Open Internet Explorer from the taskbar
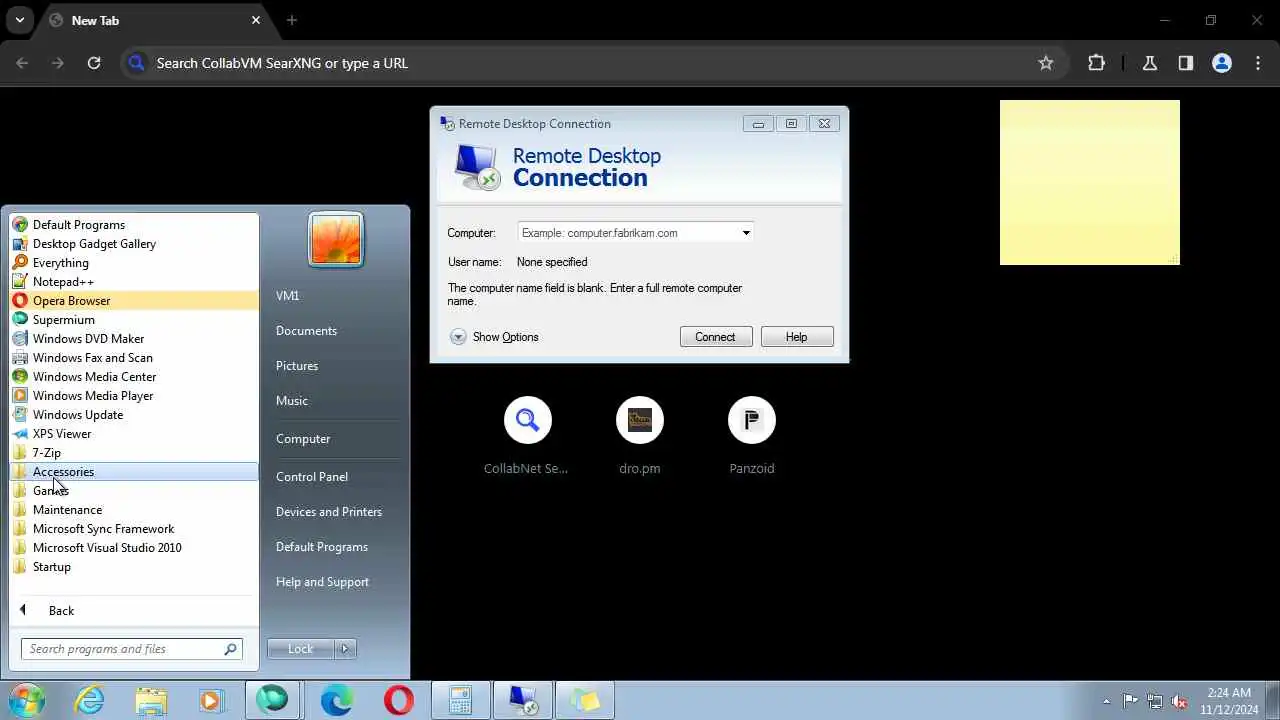1280x720 pixels. click(90, 700)
